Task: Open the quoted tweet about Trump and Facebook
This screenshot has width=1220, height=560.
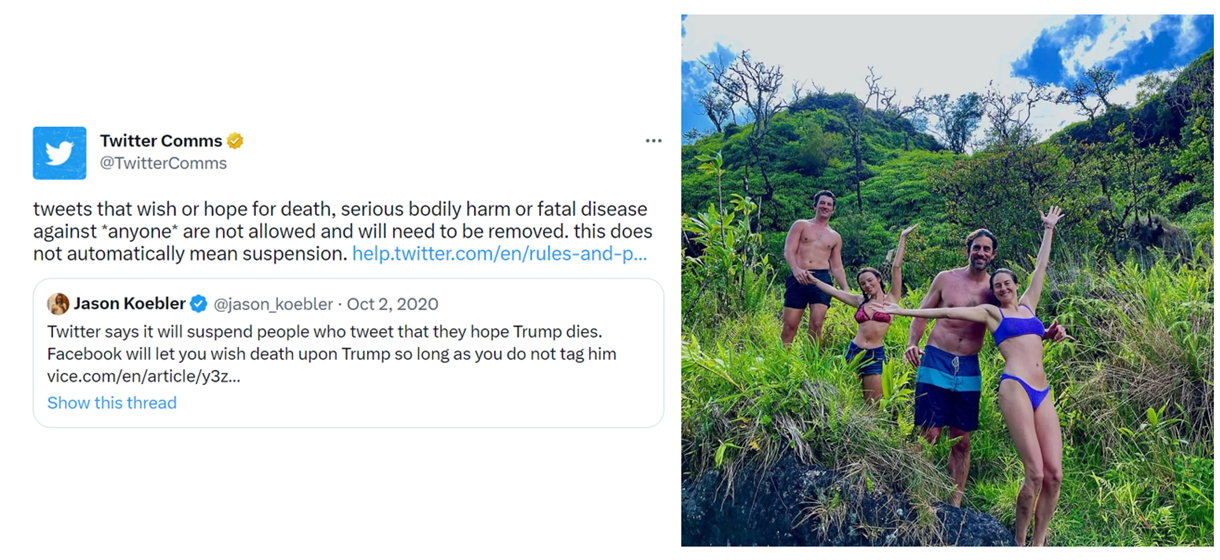Action: [x=330, y=340]
